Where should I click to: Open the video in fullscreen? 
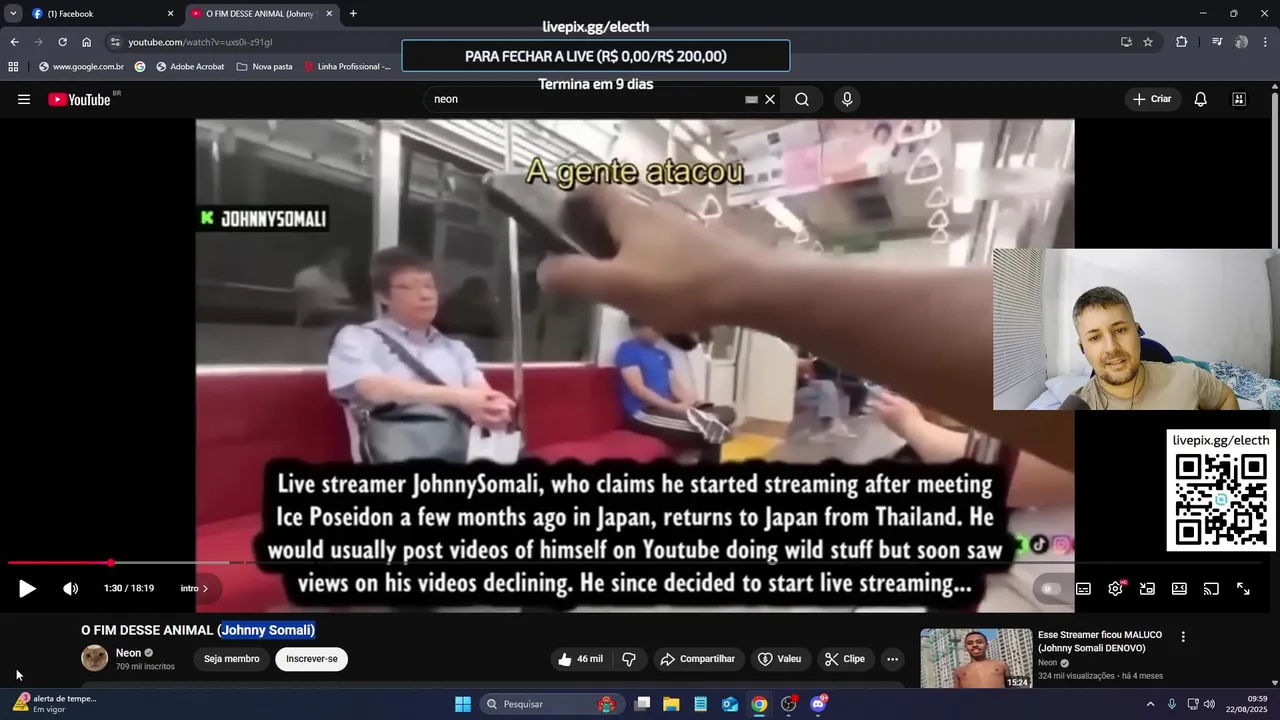point(1243,589)
